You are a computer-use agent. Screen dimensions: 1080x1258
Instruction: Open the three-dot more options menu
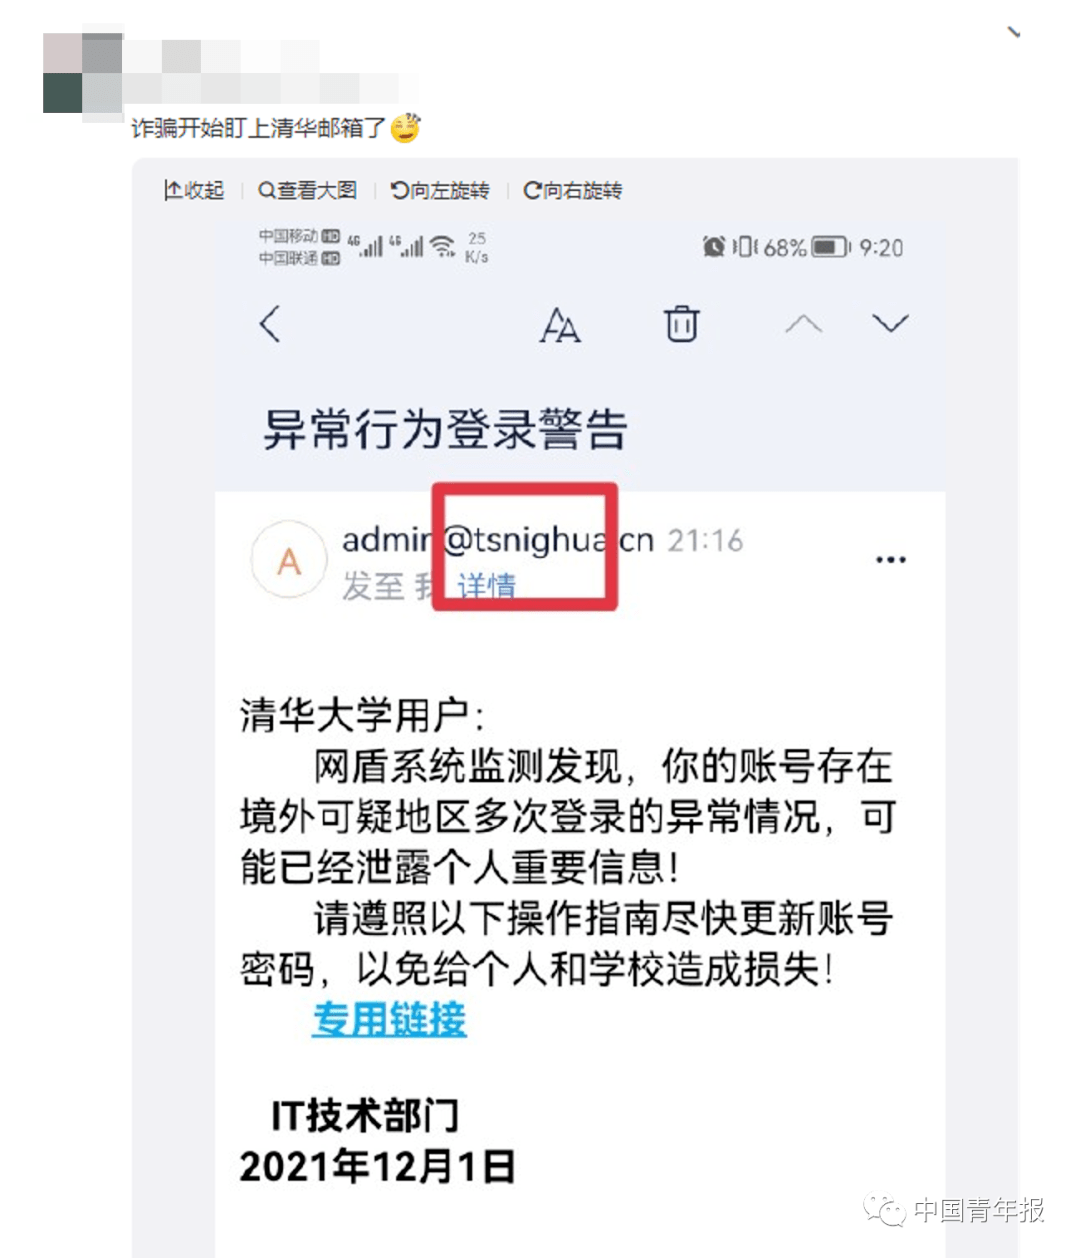point(891,559)
